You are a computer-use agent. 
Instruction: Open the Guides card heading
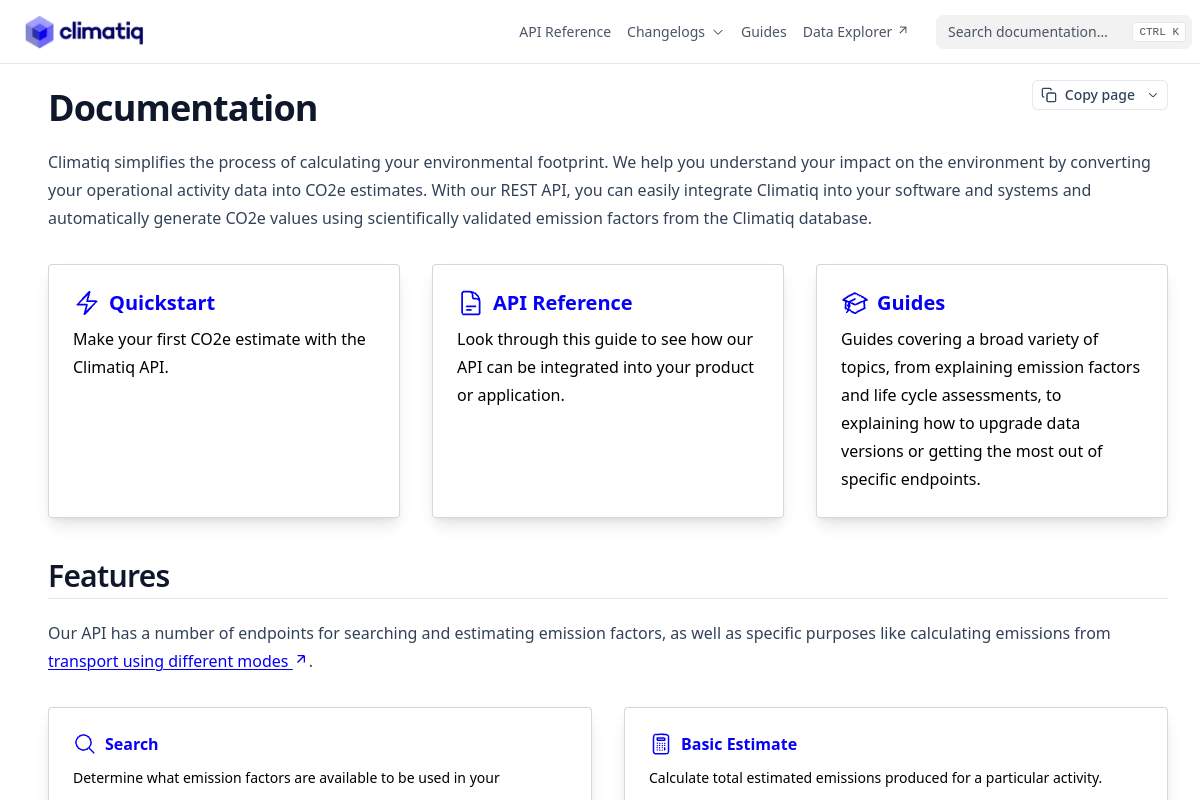click(x=911, y=303)
